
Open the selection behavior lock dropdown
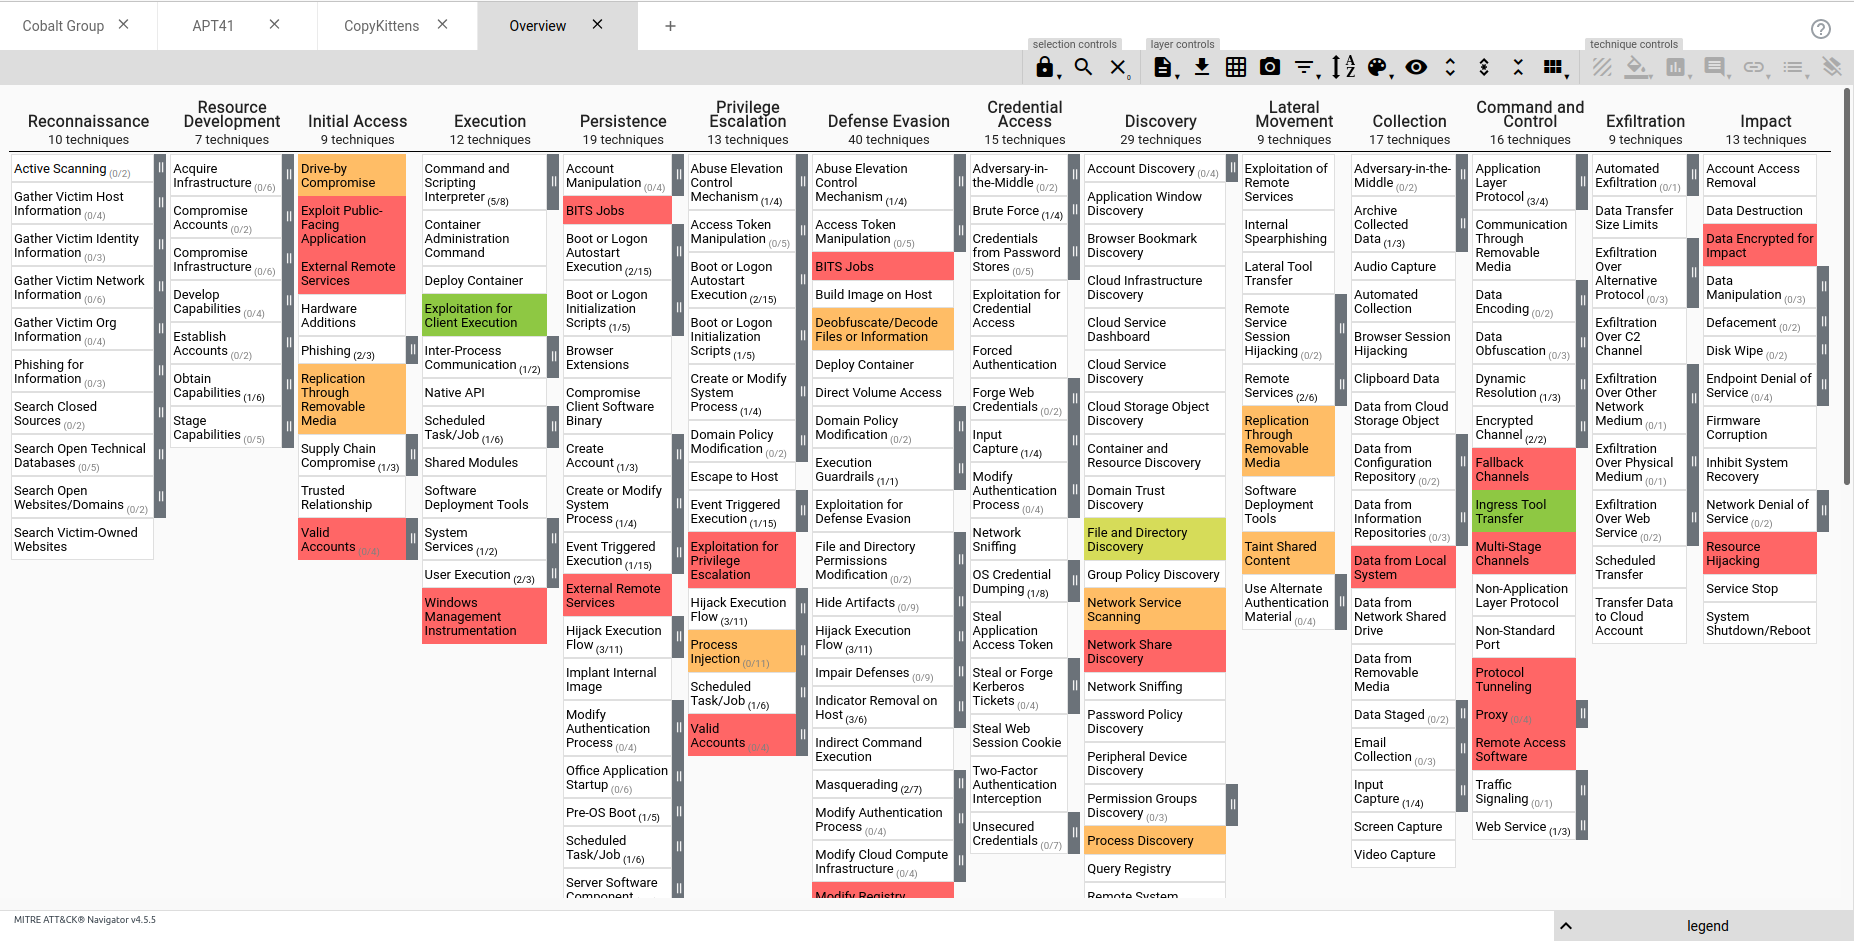[x=1046, y=67]
